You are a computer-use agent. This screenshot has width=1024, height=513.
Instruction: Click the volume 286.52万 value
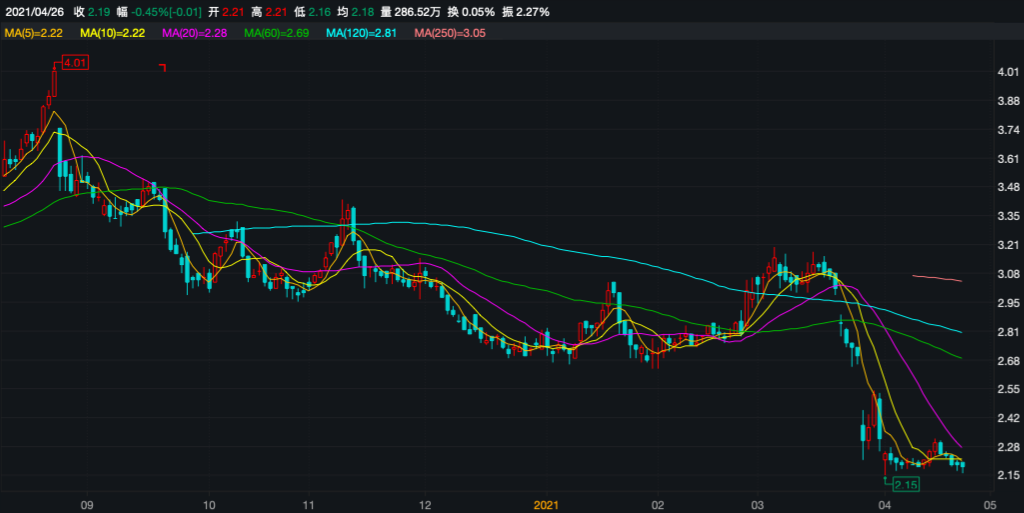coord(417,12)
